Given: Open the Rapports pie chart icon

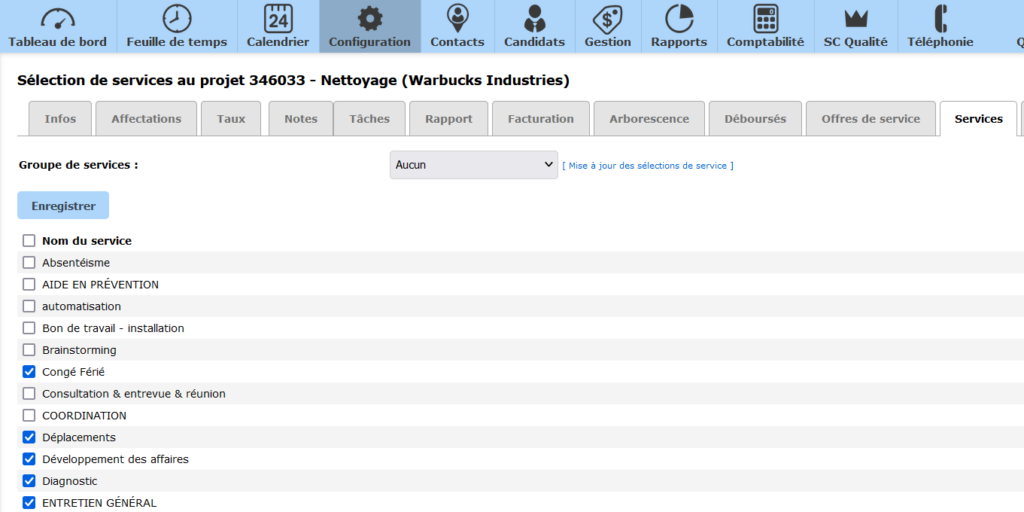Looking at the screenshot, I should (x=679, y=18).
